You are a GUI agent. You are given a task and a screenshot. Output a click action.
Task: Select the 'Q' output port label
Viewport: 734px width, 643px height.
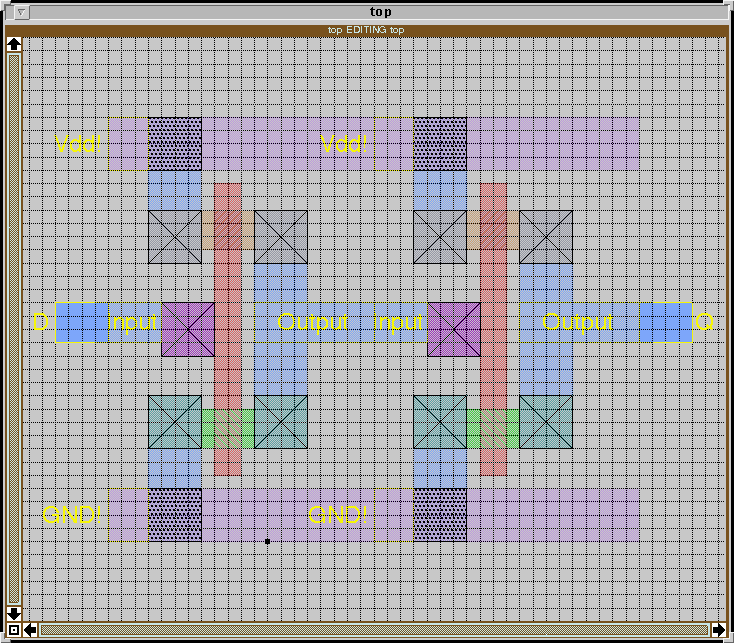coord(705,322)
